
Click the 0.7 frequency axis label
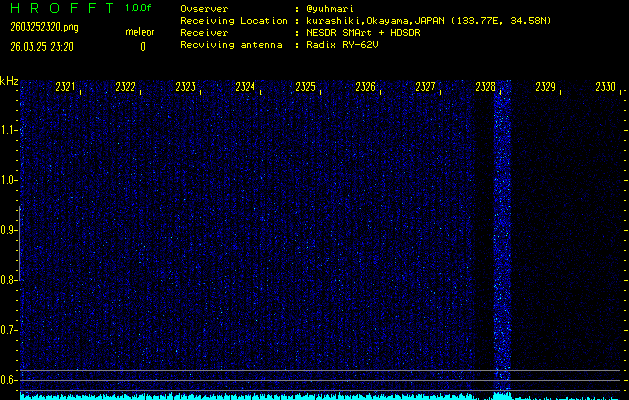[9, 329]
